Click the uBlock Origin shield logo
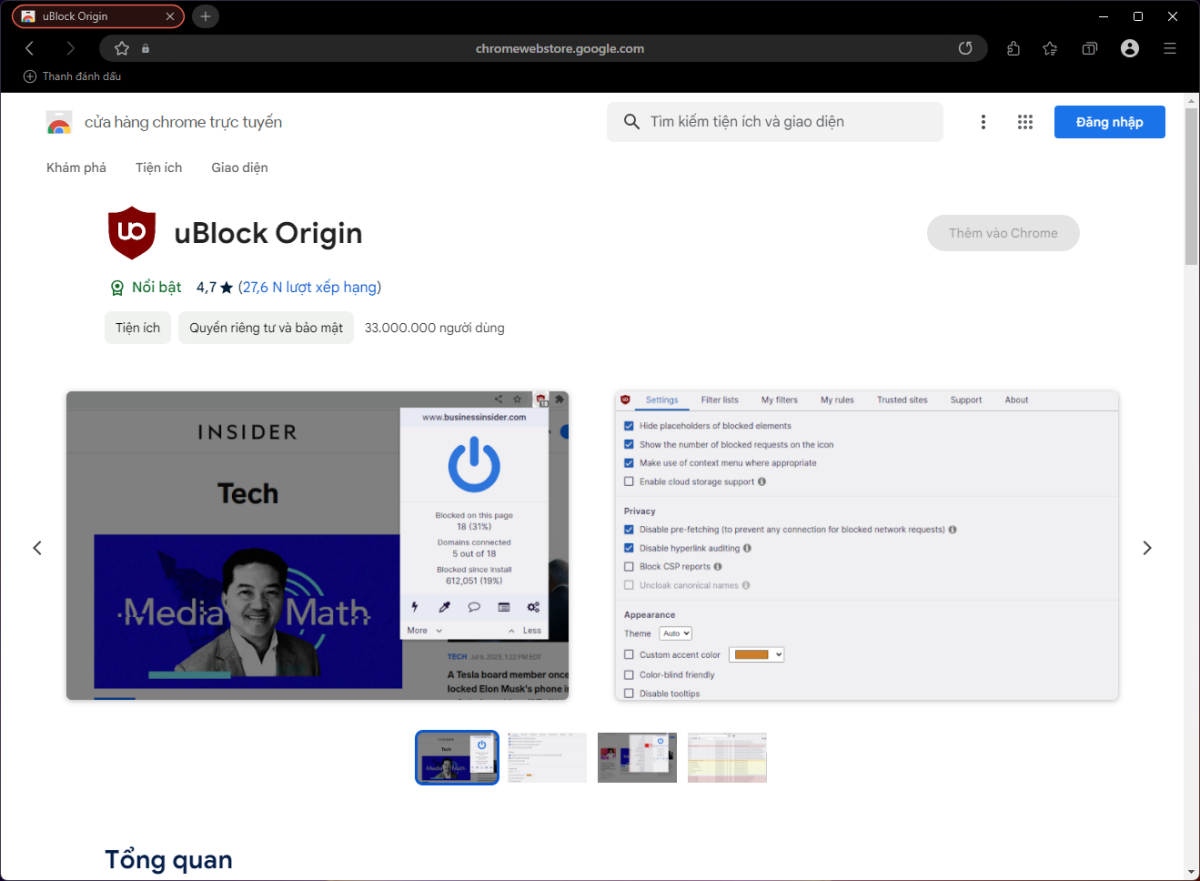 point(132,233)
